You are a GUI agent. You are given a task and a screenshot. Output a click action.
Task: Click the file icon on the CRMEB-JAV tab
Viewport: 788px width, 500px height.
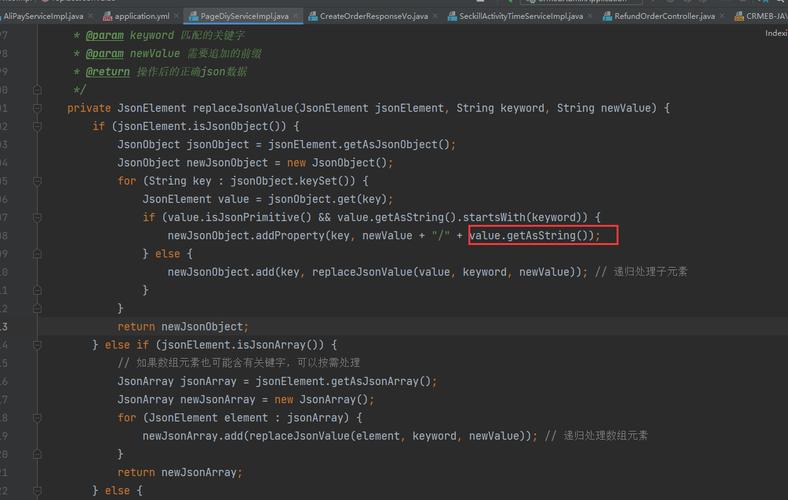click(739, 17)
